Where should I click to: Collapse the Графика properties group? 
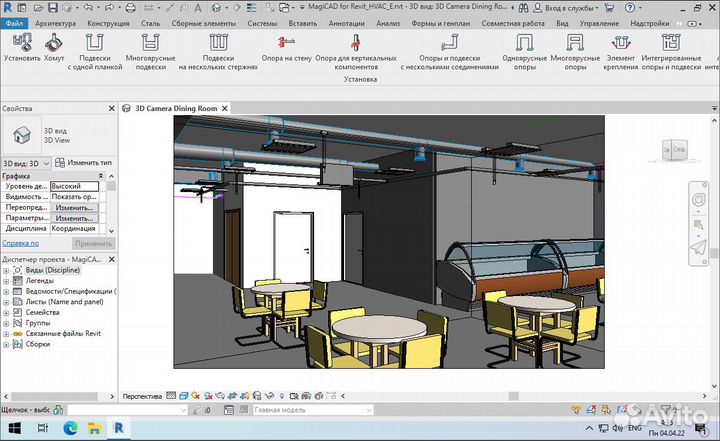(x=101, y=176)
